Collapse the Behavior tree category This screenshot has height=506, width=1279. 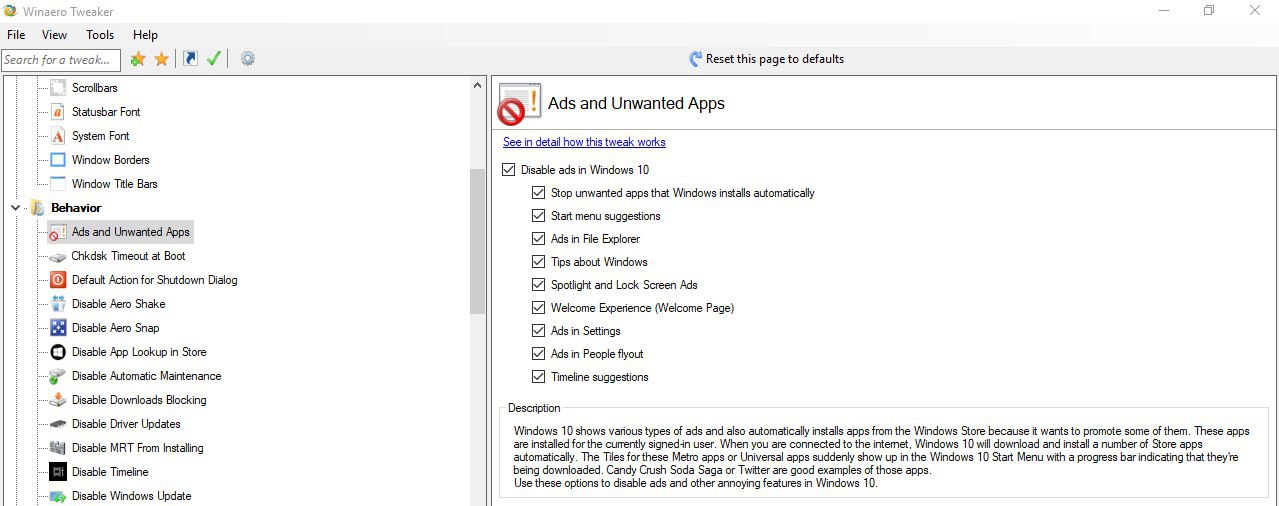(x=15, y=208)
